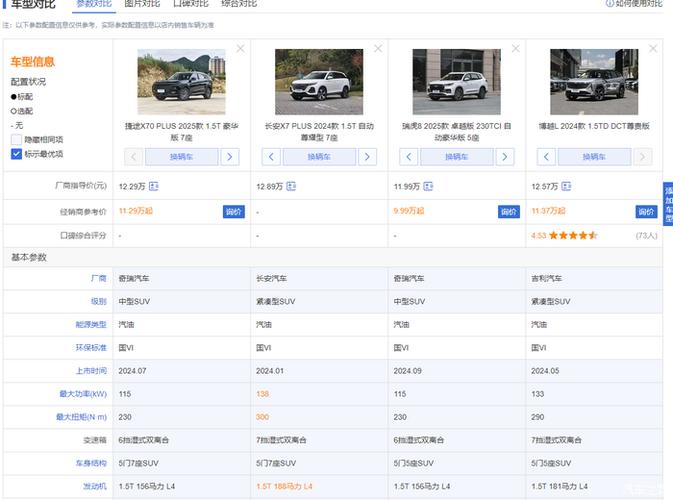Click the 11.37万起 dealer price

549,211
